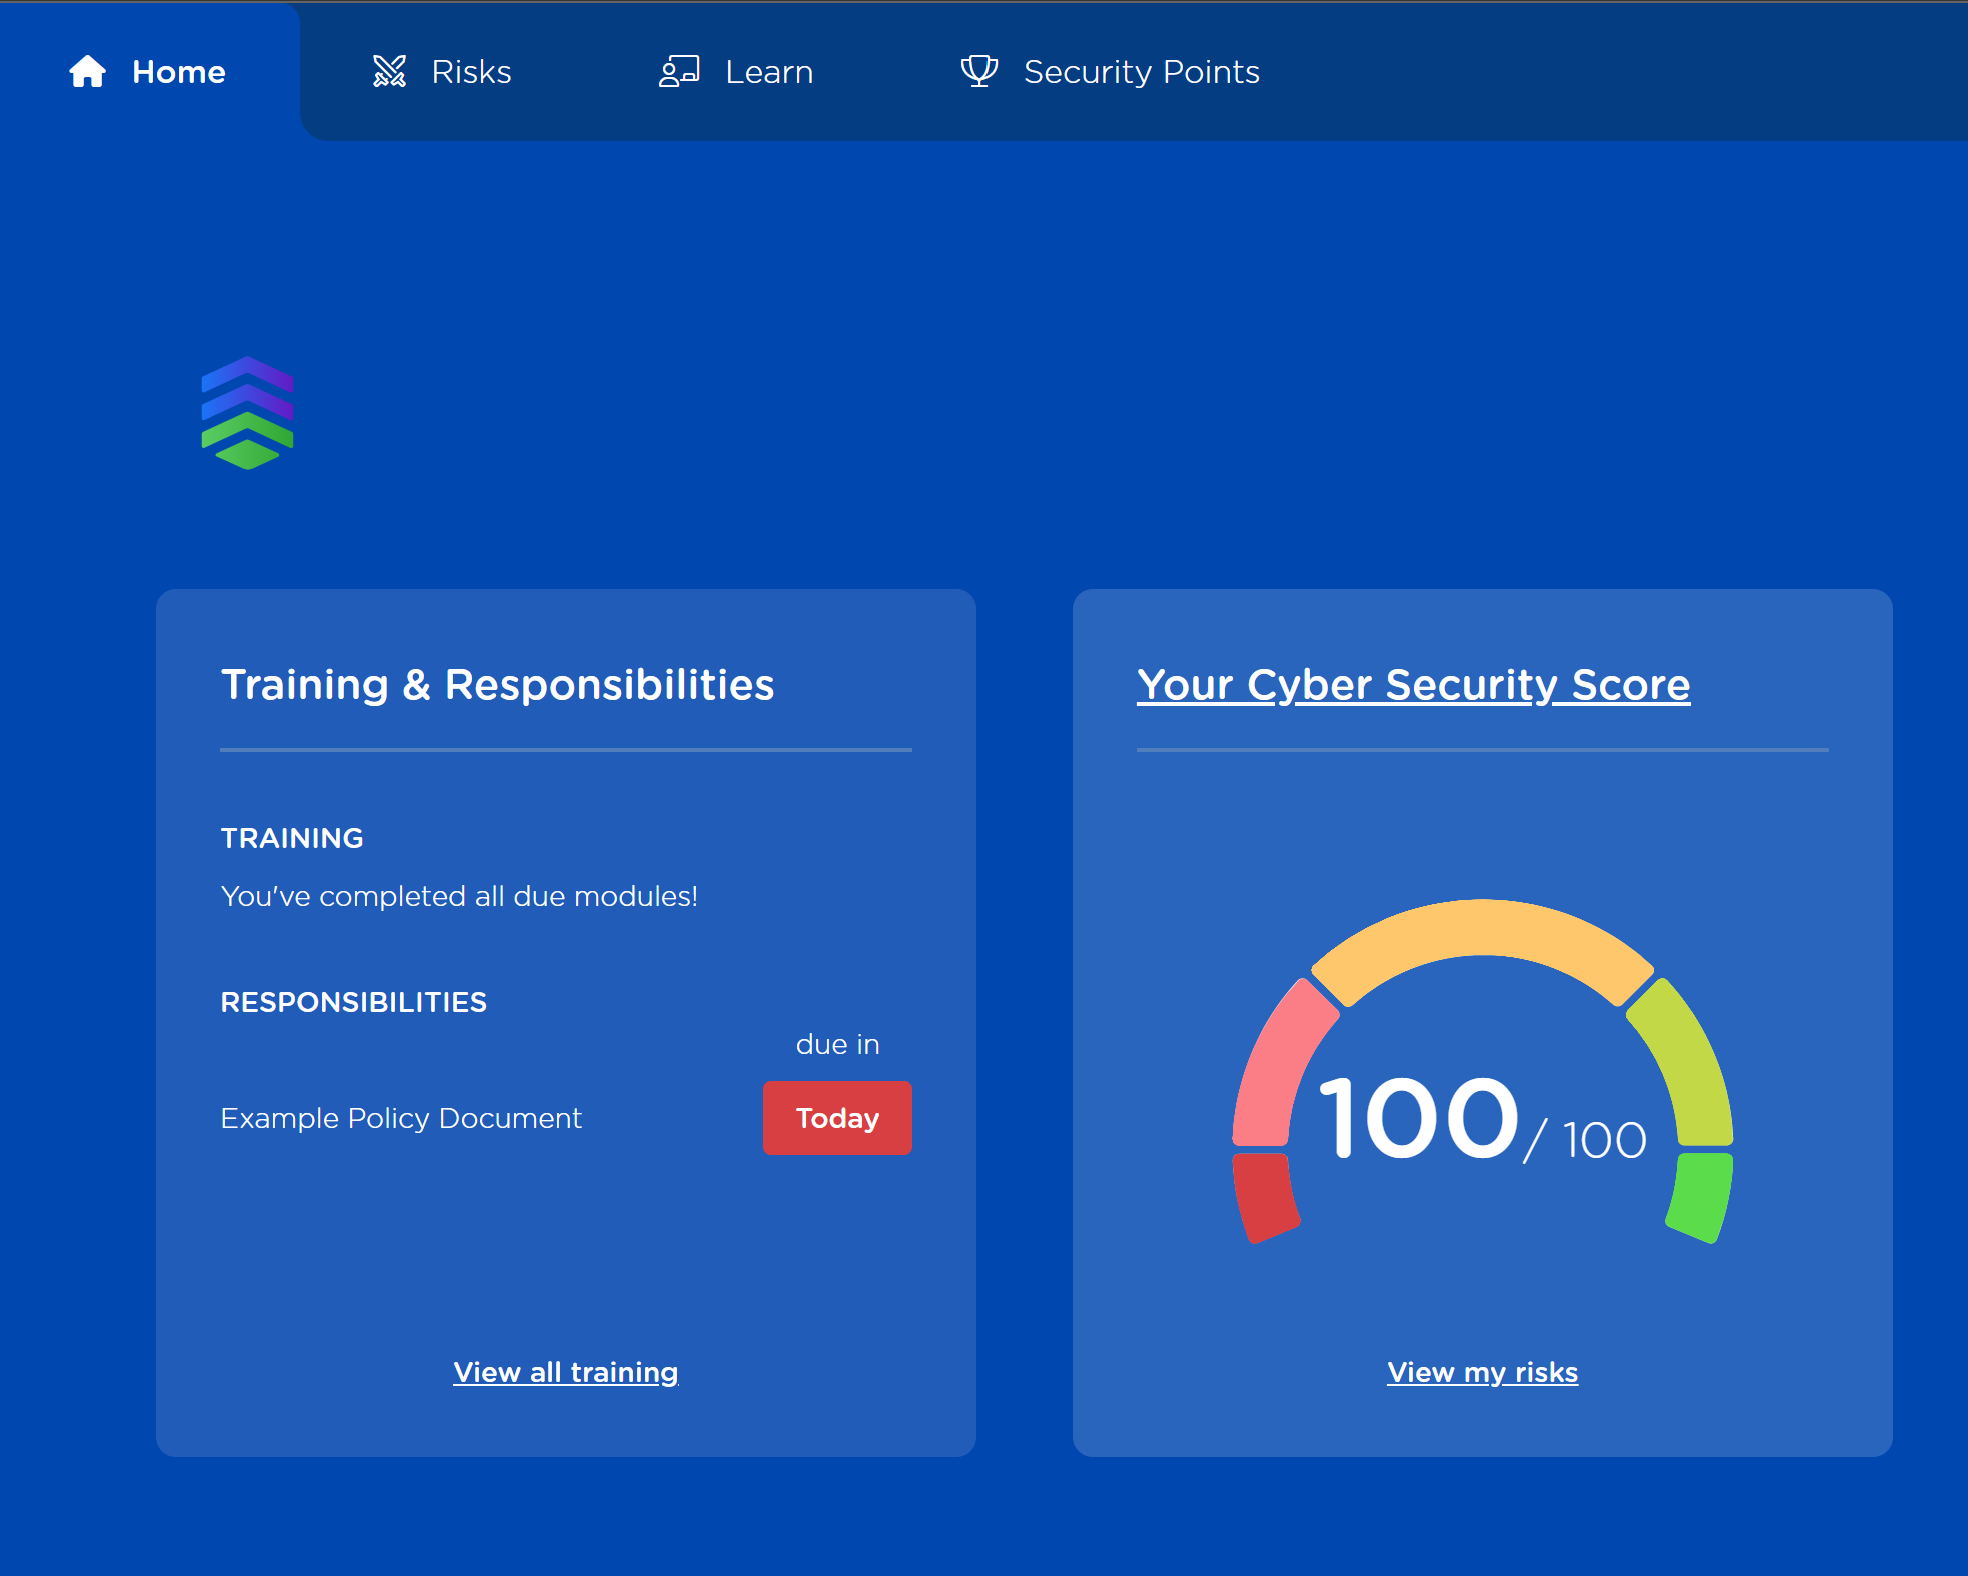Open the Example Policy Document item
The image size is (1968, 1576).
tap(401, 1118)
